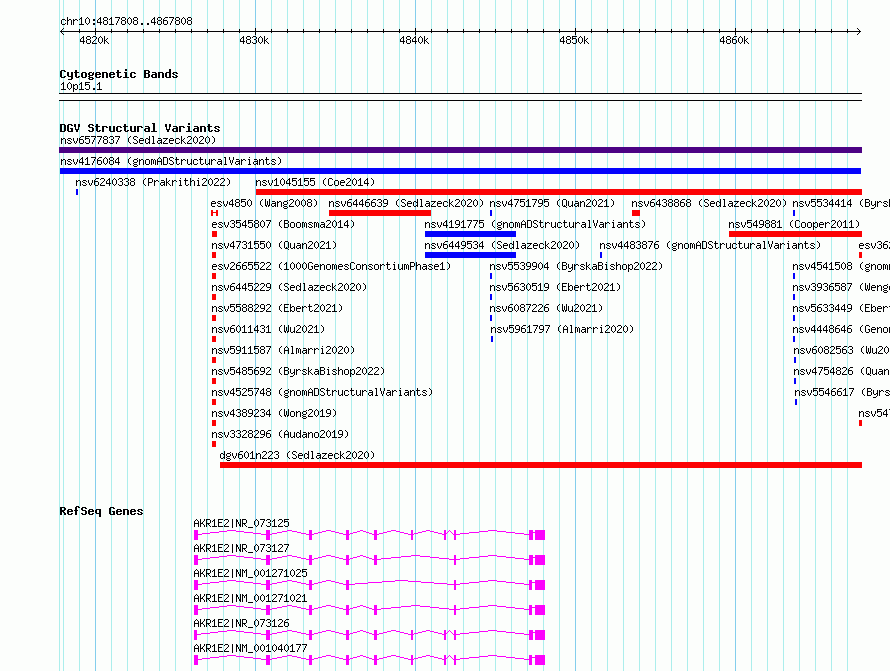
Task: Click the nsv4176084 (gnomADStructuralVariants) label
Action: pos(171,161)
